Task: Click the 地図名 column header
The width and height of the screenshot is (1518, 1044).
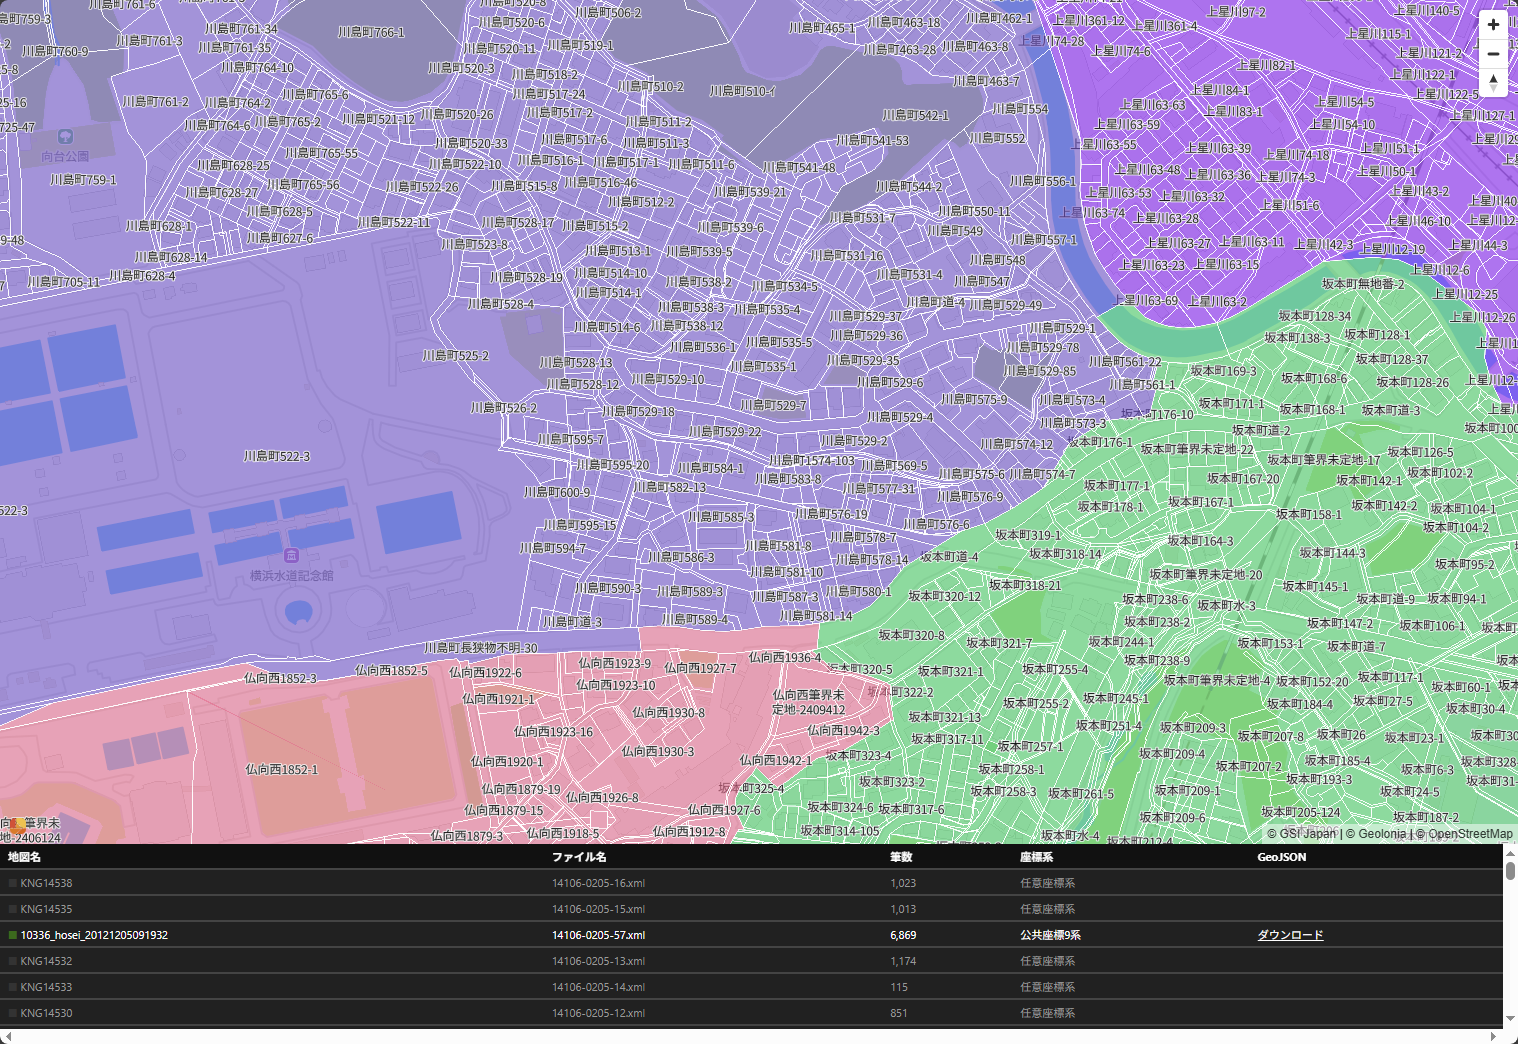Action: point(24,857)
